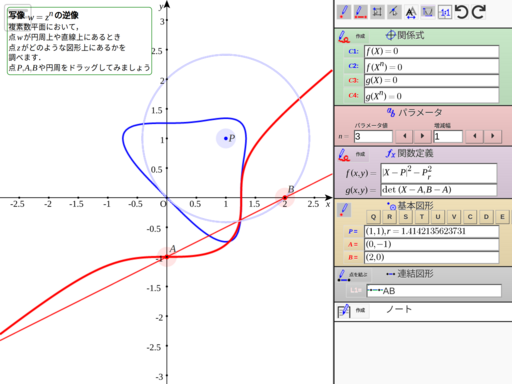Click the 作成 button in 関数定義 section
512x384 pixels.
click(360, 154)
